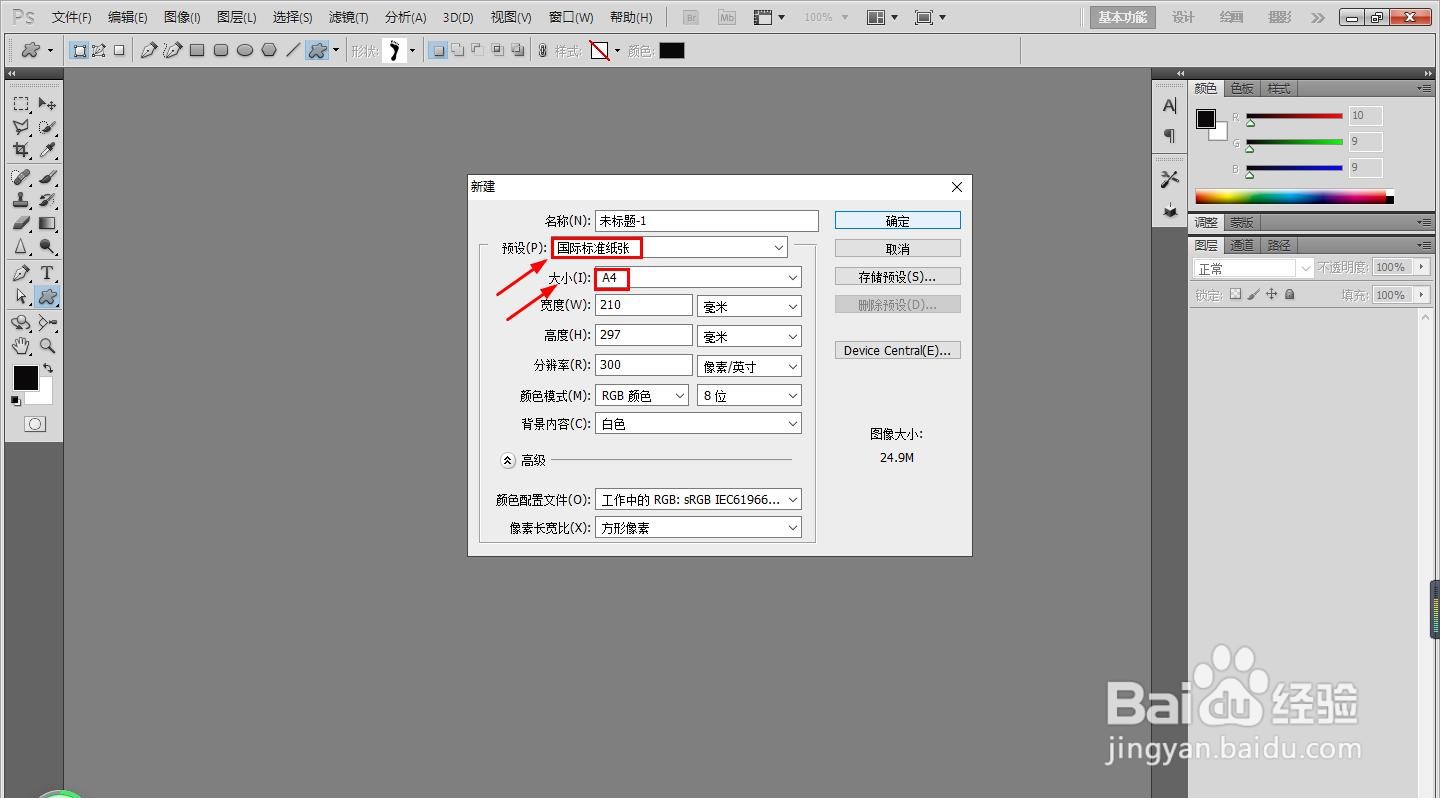Image resolution: width=1440 pixels, height=798 pixels.
Task: Swap foreground and background colors
Action: [x=48, y=369]
